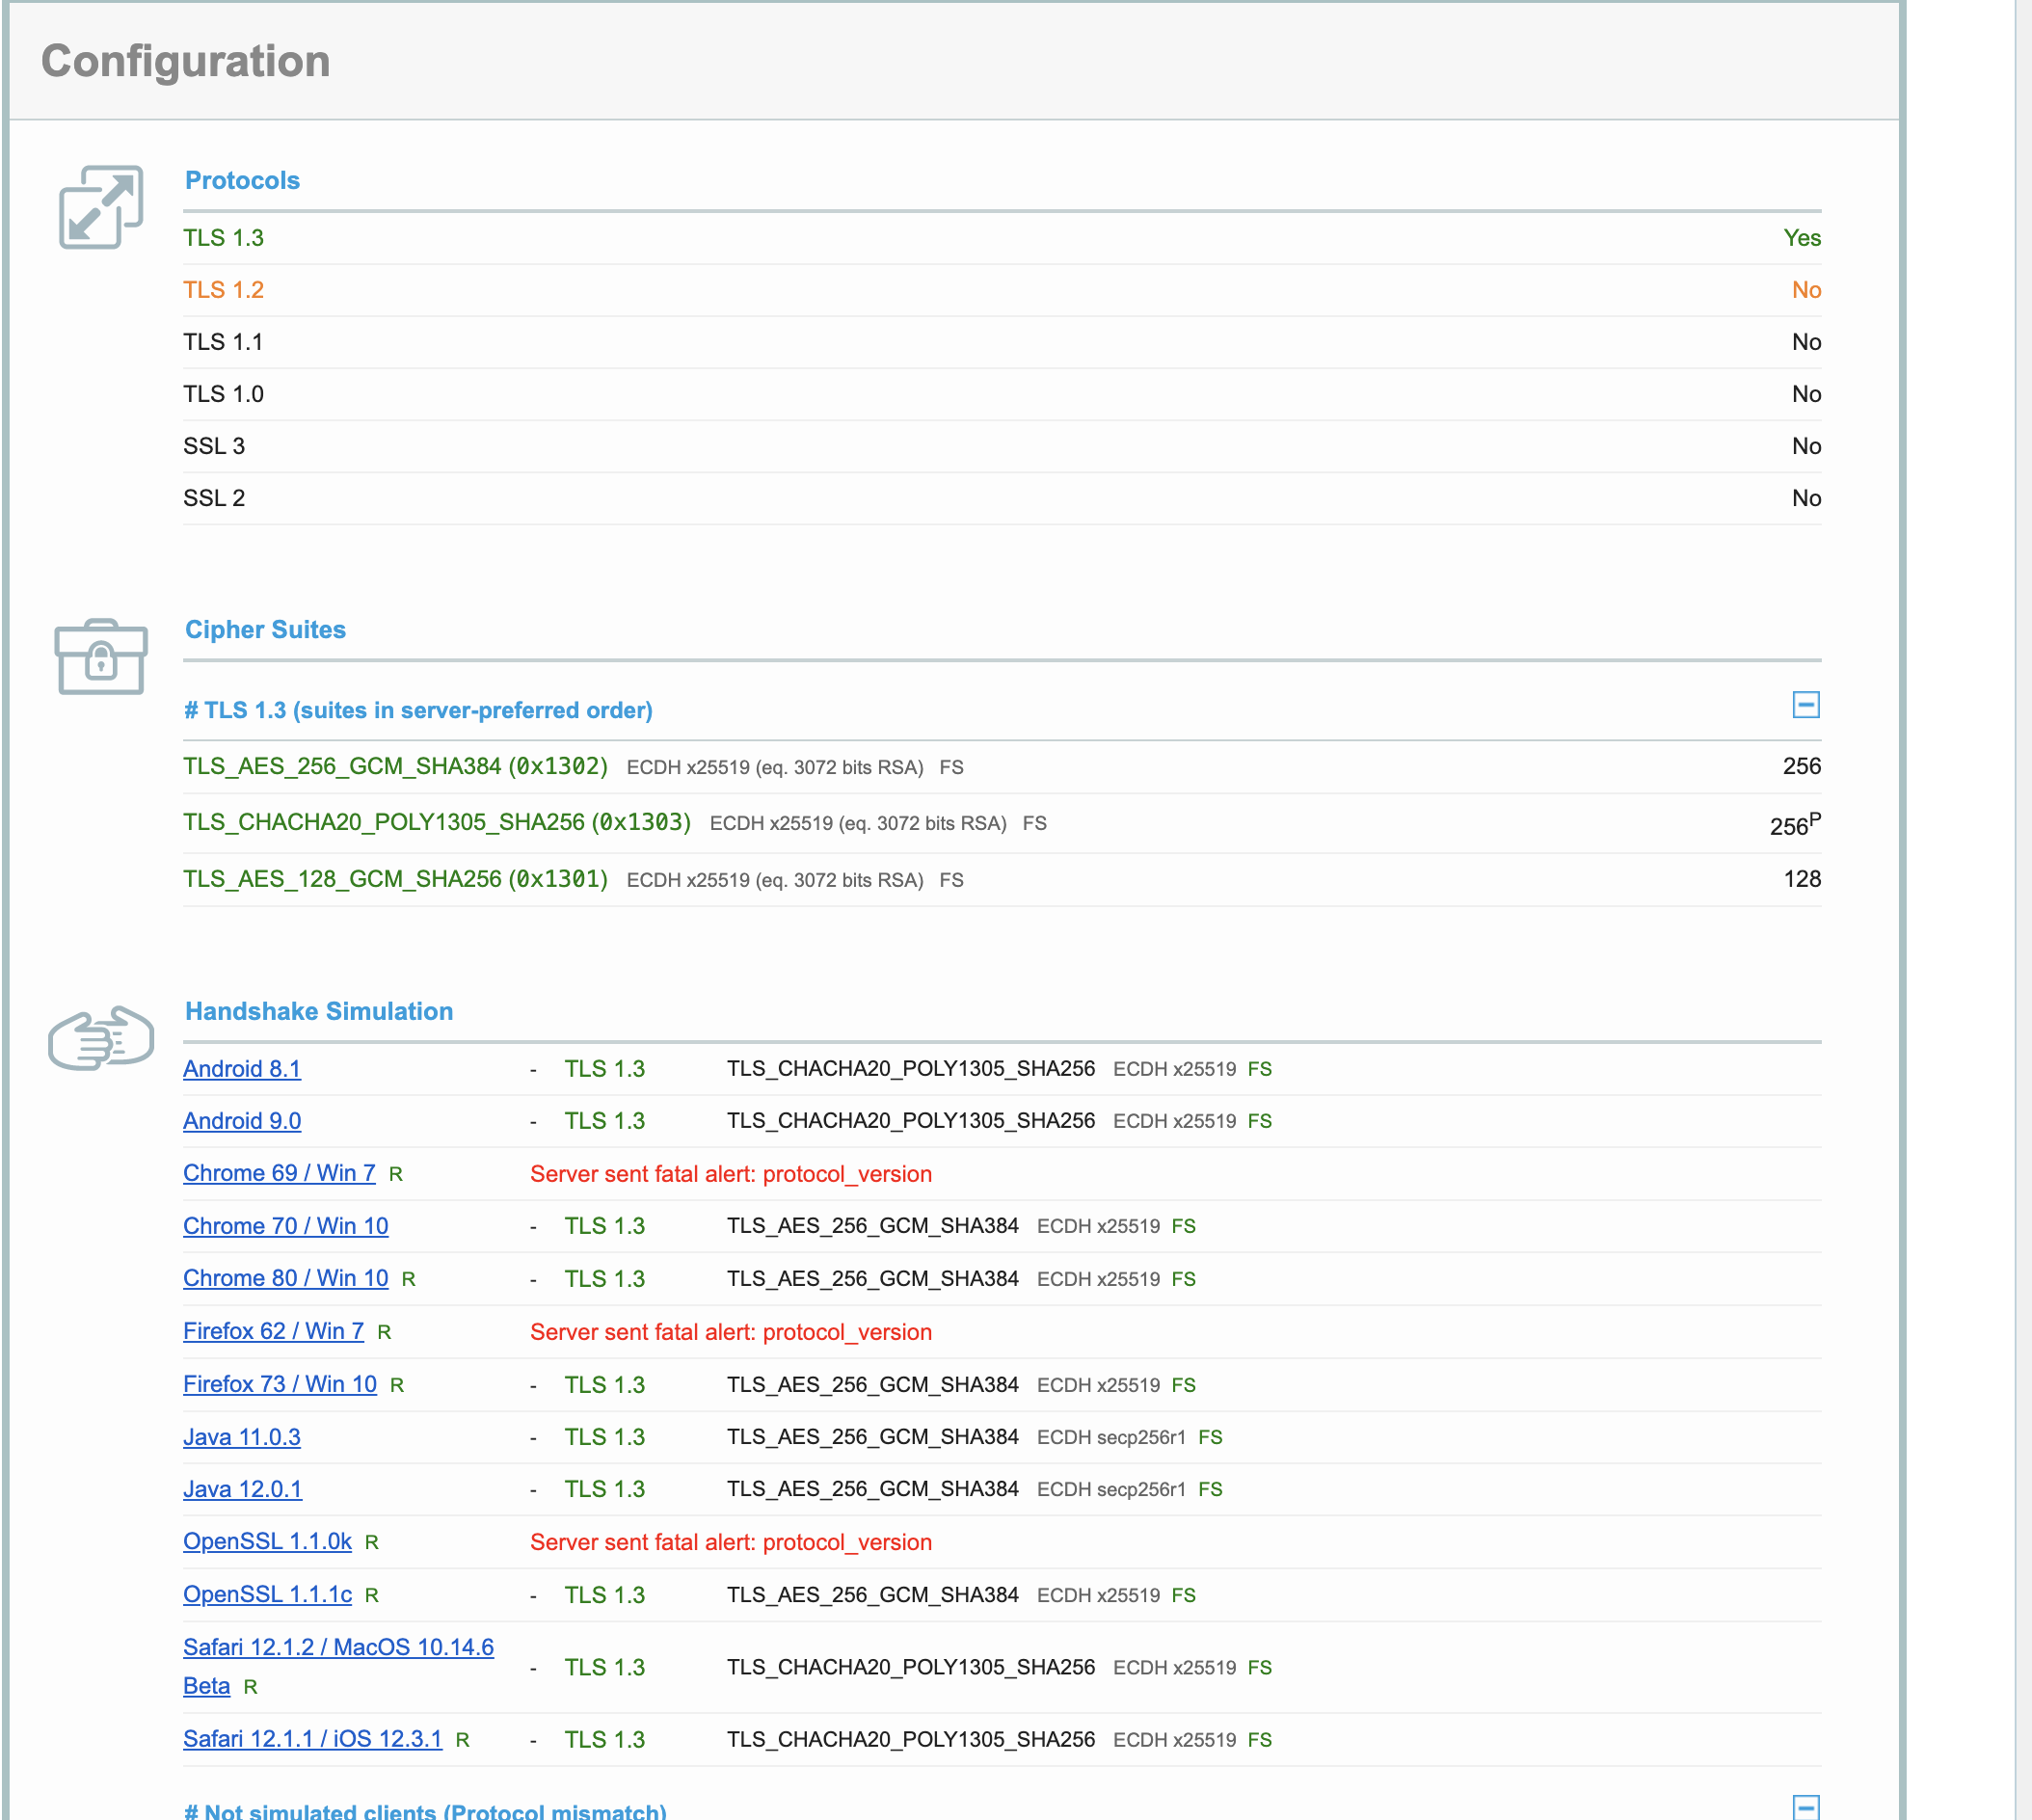Click the TLS 1.1 protocol row label
The image size is (2032, 1820).
(223, 342)
